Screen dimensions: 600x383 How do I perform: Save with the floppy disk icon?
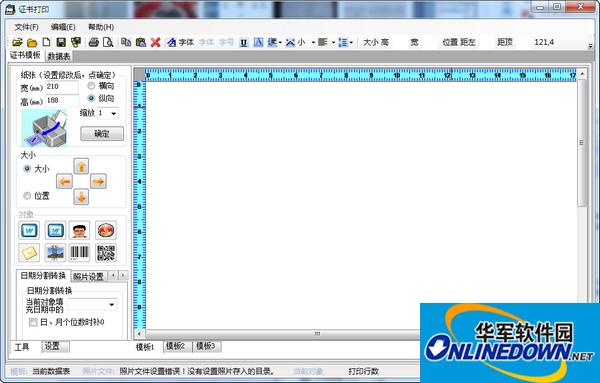[x=61, y=42]
